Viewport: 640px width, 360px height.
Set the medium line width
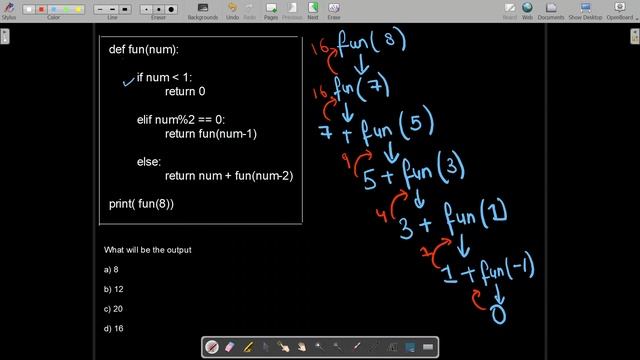click(x=112, y=9)
